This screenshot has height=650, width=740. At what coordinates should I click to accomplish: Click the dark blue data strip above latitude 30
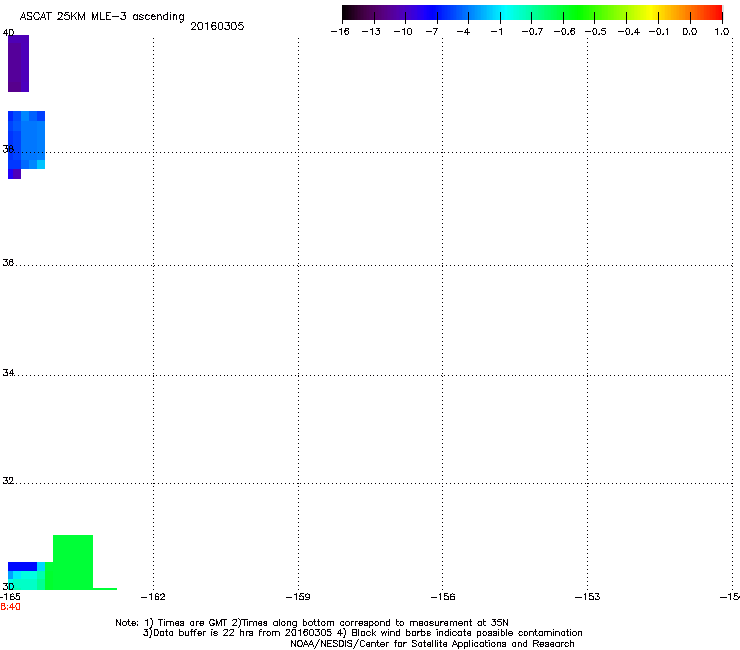pos(22,566)
